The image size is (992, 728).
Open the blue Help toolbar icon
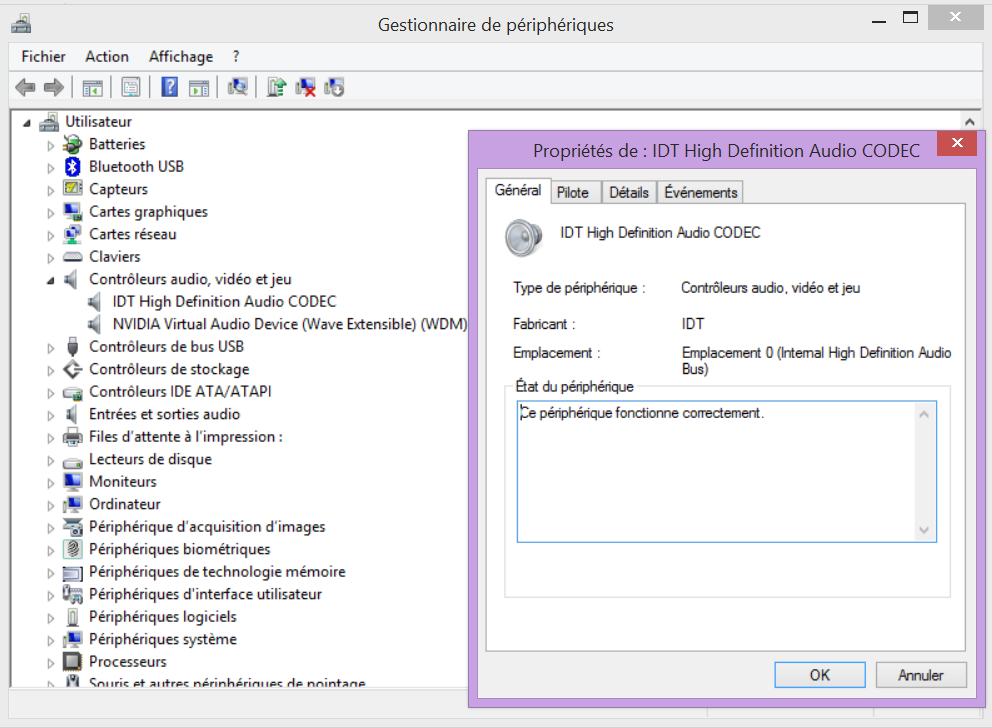[170, 87]
